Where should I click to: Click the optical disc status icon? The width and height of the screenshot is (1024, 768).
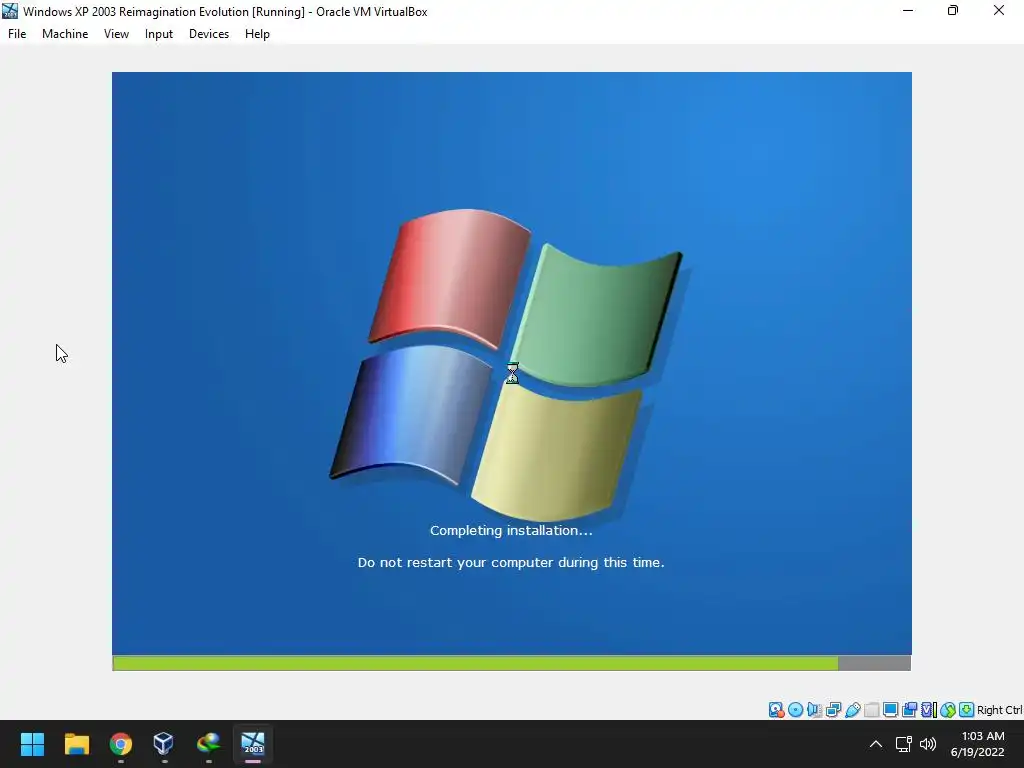tap(795, 710)
